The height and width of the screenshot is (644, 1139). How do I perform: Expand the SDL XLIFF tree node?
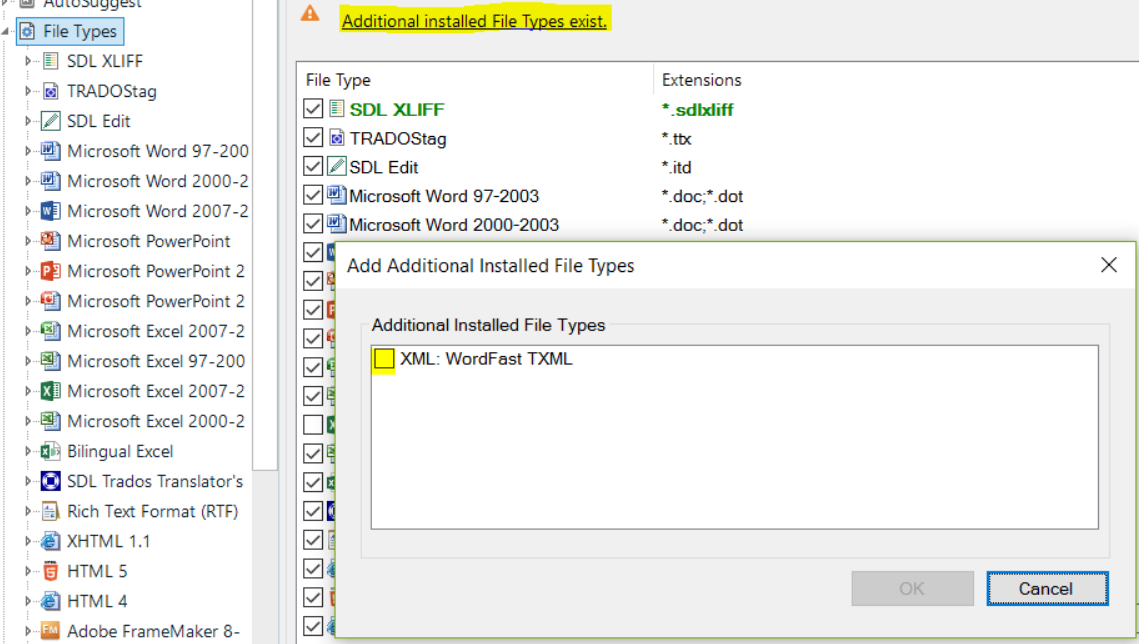28,61
